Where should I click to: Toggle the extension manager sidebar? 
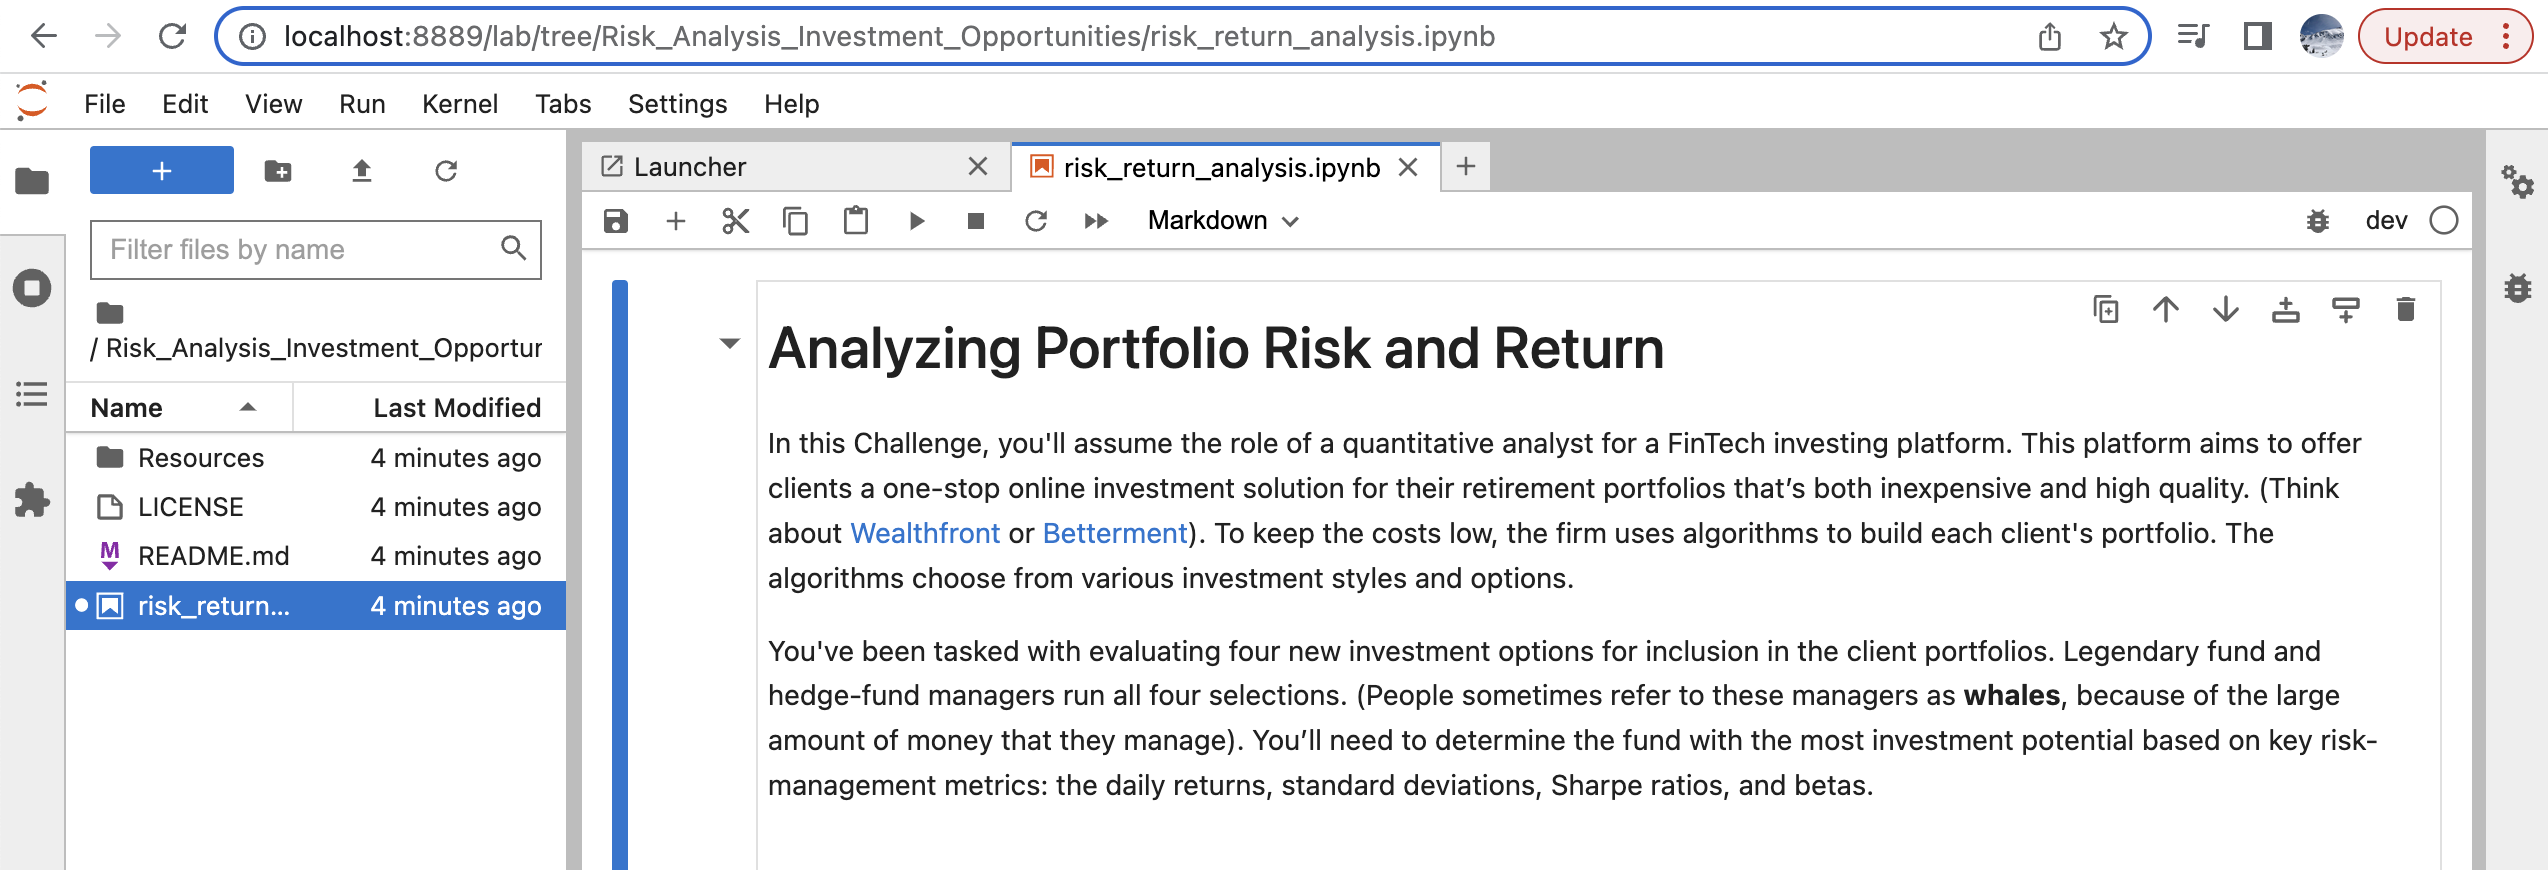31,502
